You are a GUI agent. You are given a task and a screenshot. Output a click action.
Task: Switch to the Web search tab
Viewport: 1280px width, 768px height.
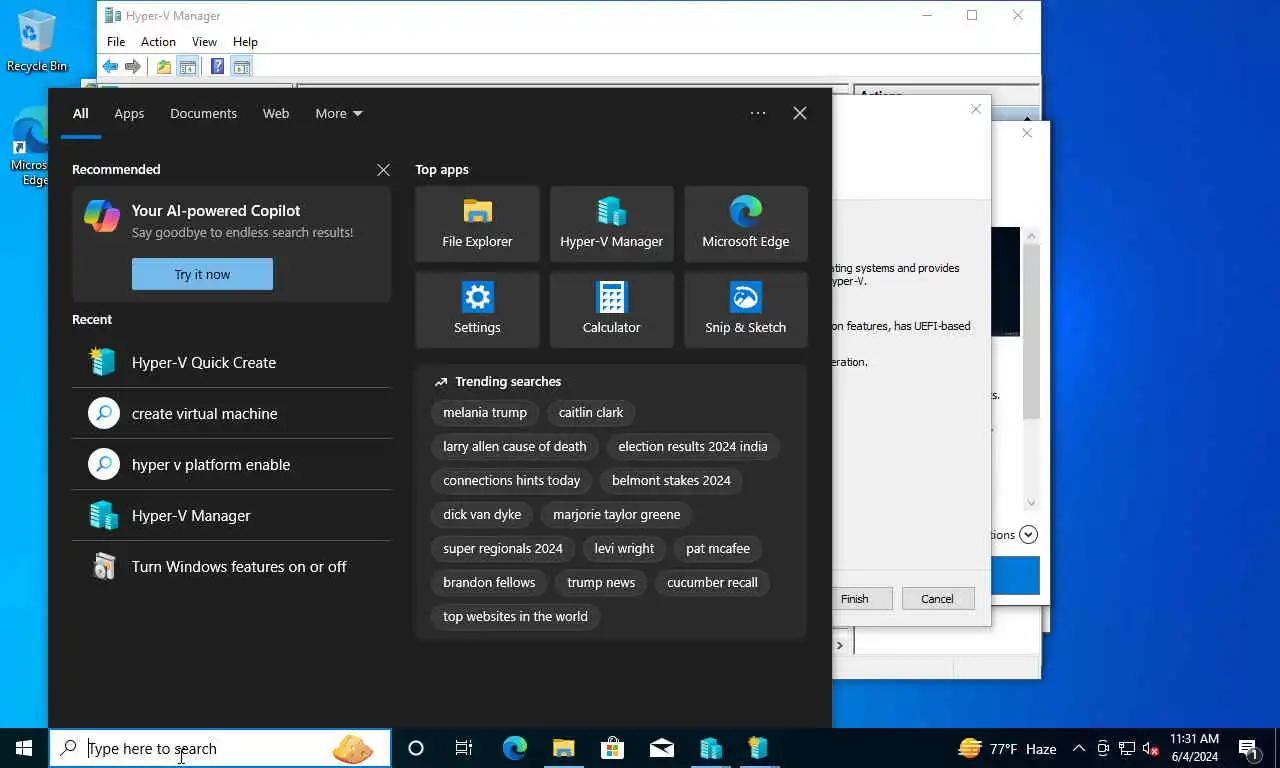click(276, 113)
